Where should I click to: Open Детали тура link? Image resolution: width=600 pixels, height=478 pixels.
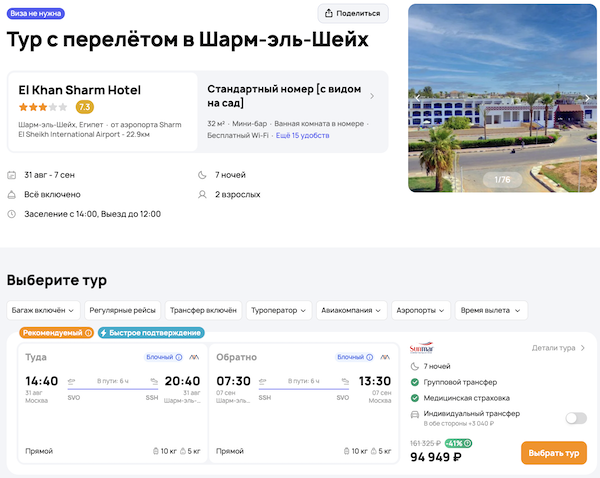pos(558,348)
